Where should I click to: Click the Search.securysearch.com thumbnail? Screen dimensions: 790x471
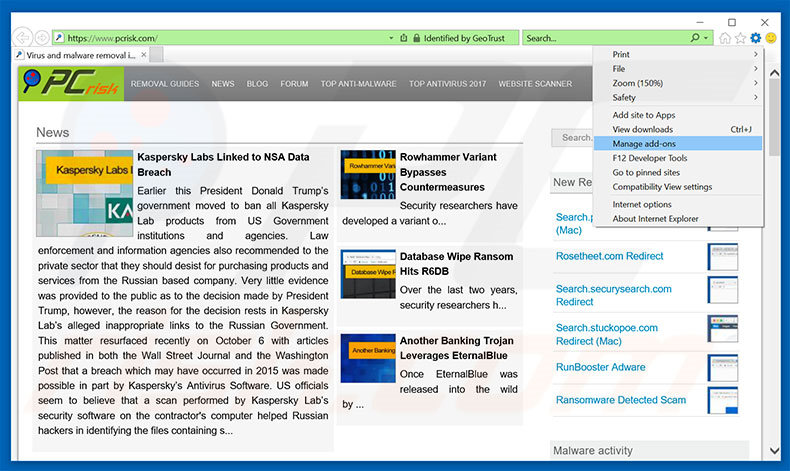pyautogui.click(x=722, y=290)
